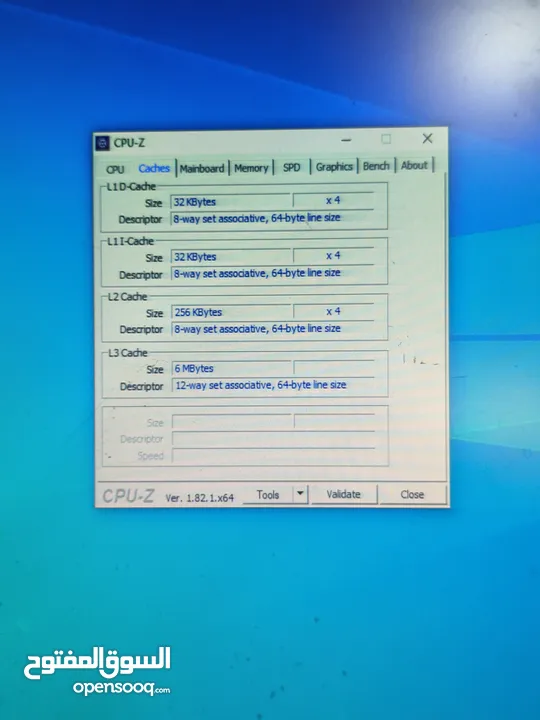Image resolution: width=540 pixels, height=720 pixels.
Task: Click L2 Cache size 256 KBytes field
Action: pyautogui.click(x=231, y=312)
